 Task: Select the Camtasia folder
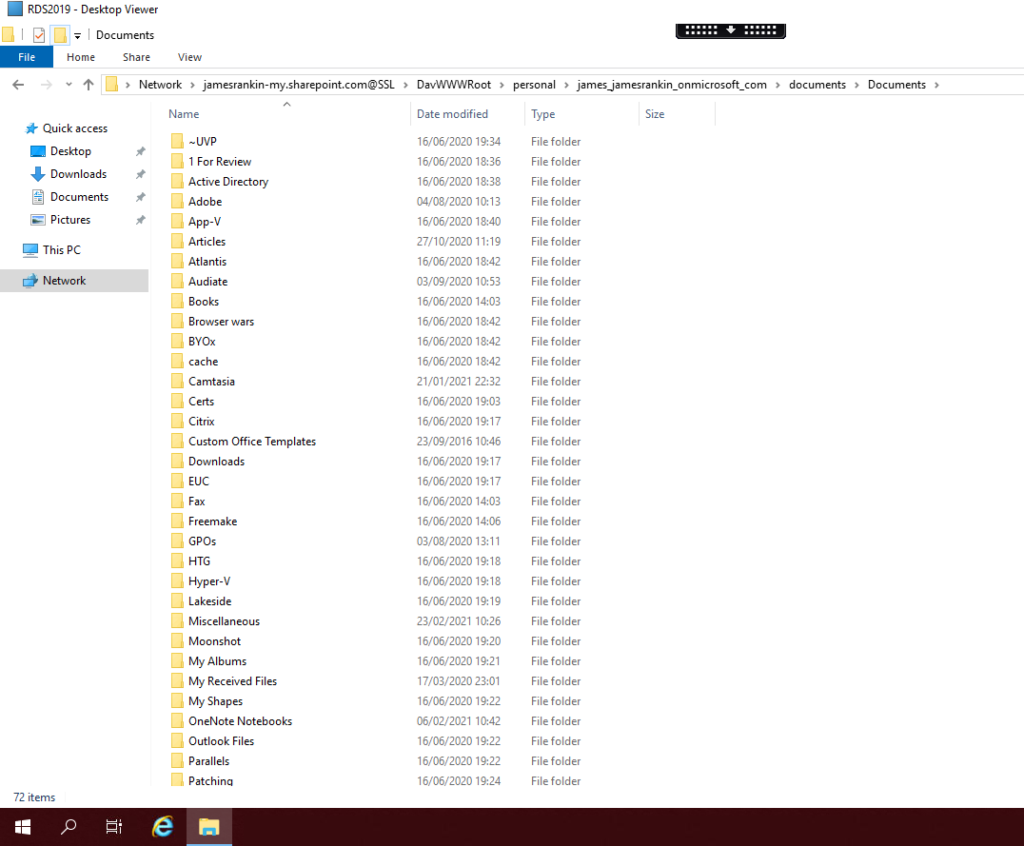[211, 381]
